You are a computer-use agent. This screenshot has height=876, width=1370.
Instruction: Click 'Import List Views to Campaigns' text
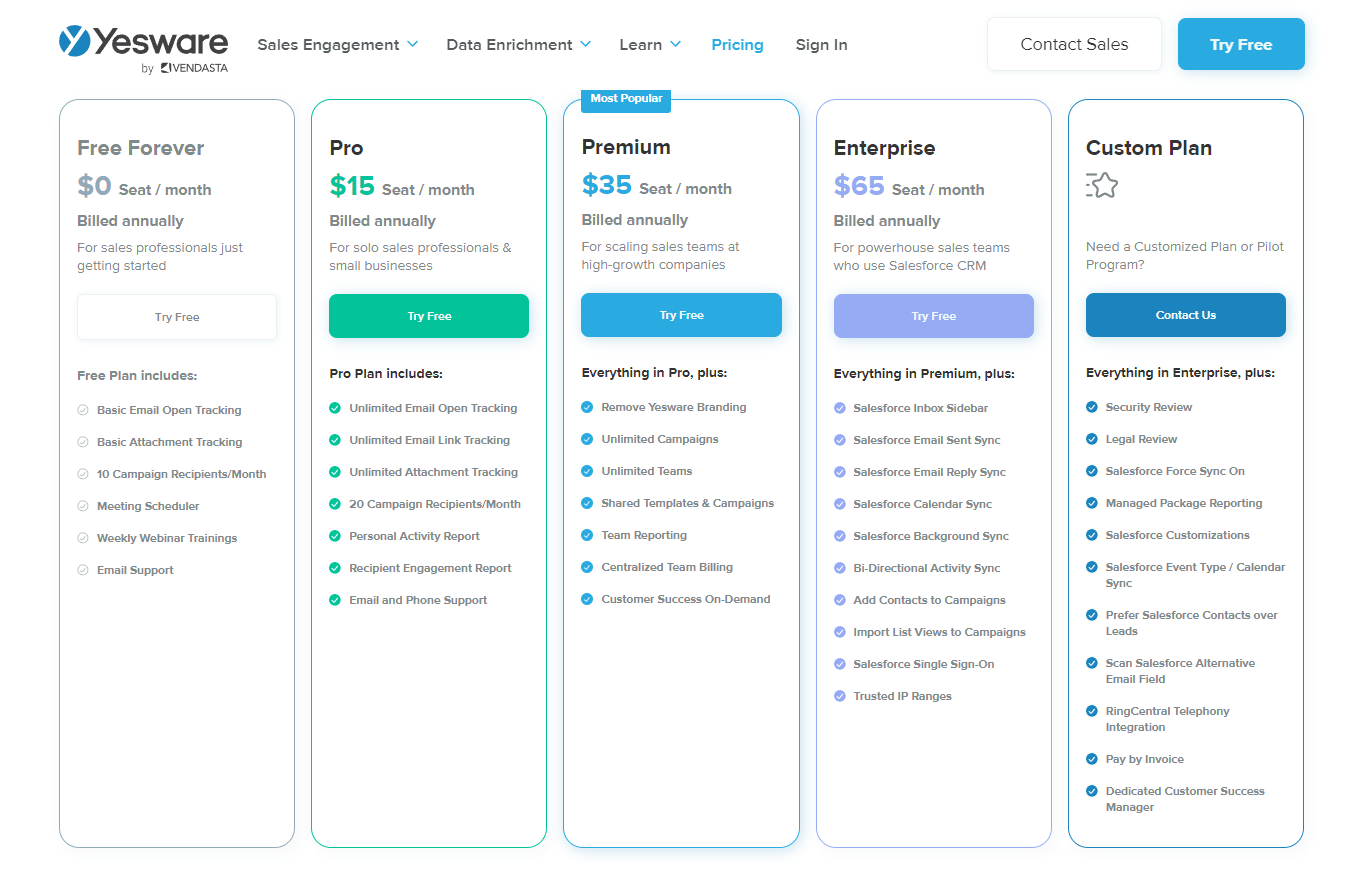939,632
